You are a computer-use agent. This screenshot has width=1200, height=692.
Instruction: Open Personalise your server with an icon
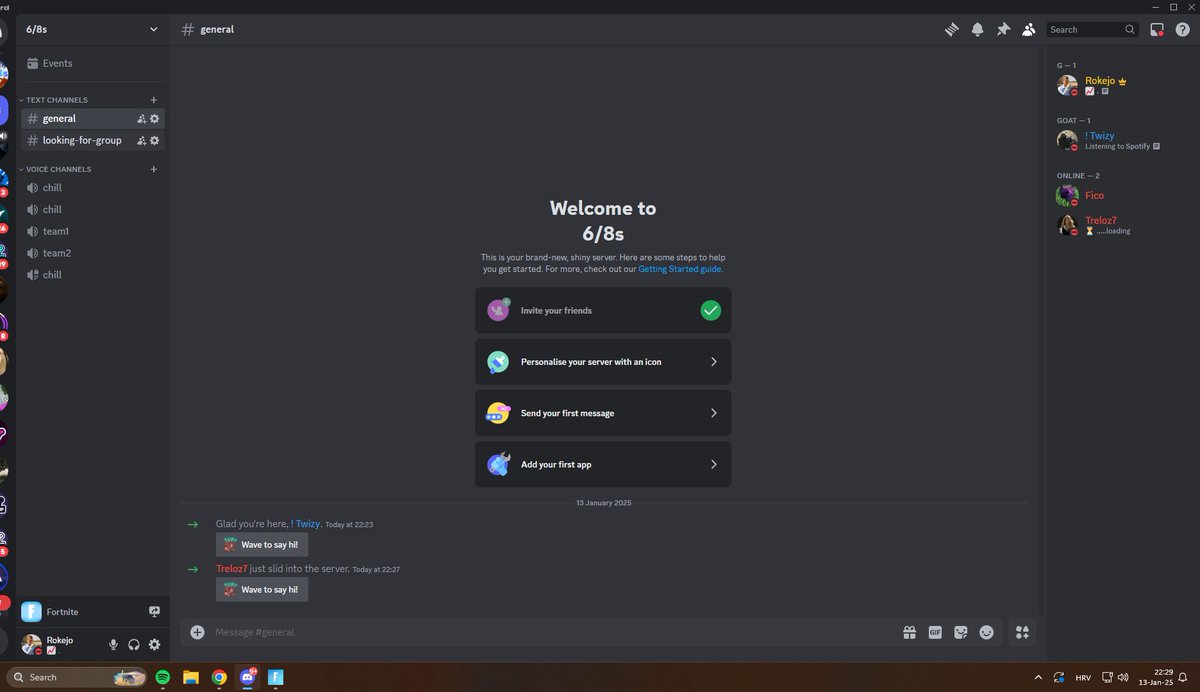(603, 362)
